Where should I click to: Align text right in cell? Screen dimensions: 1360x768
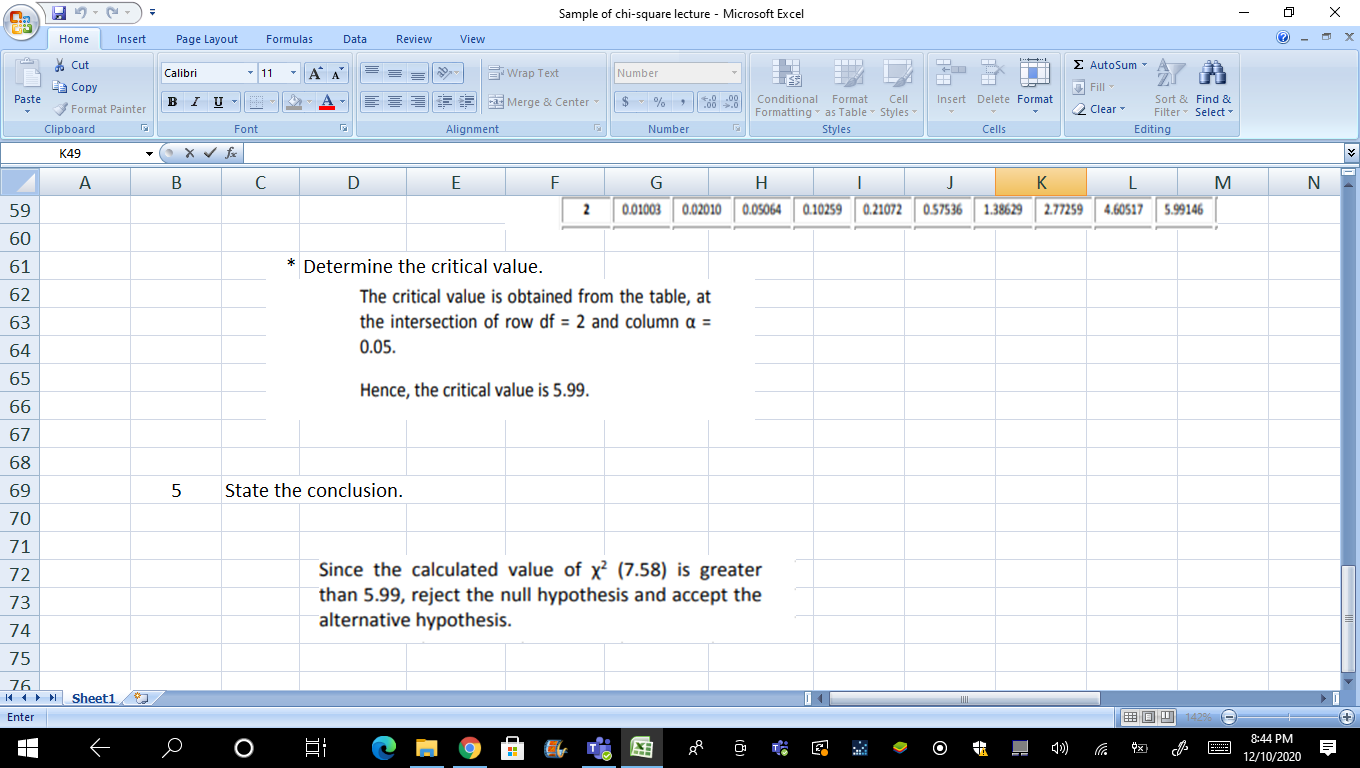[418, 102]
